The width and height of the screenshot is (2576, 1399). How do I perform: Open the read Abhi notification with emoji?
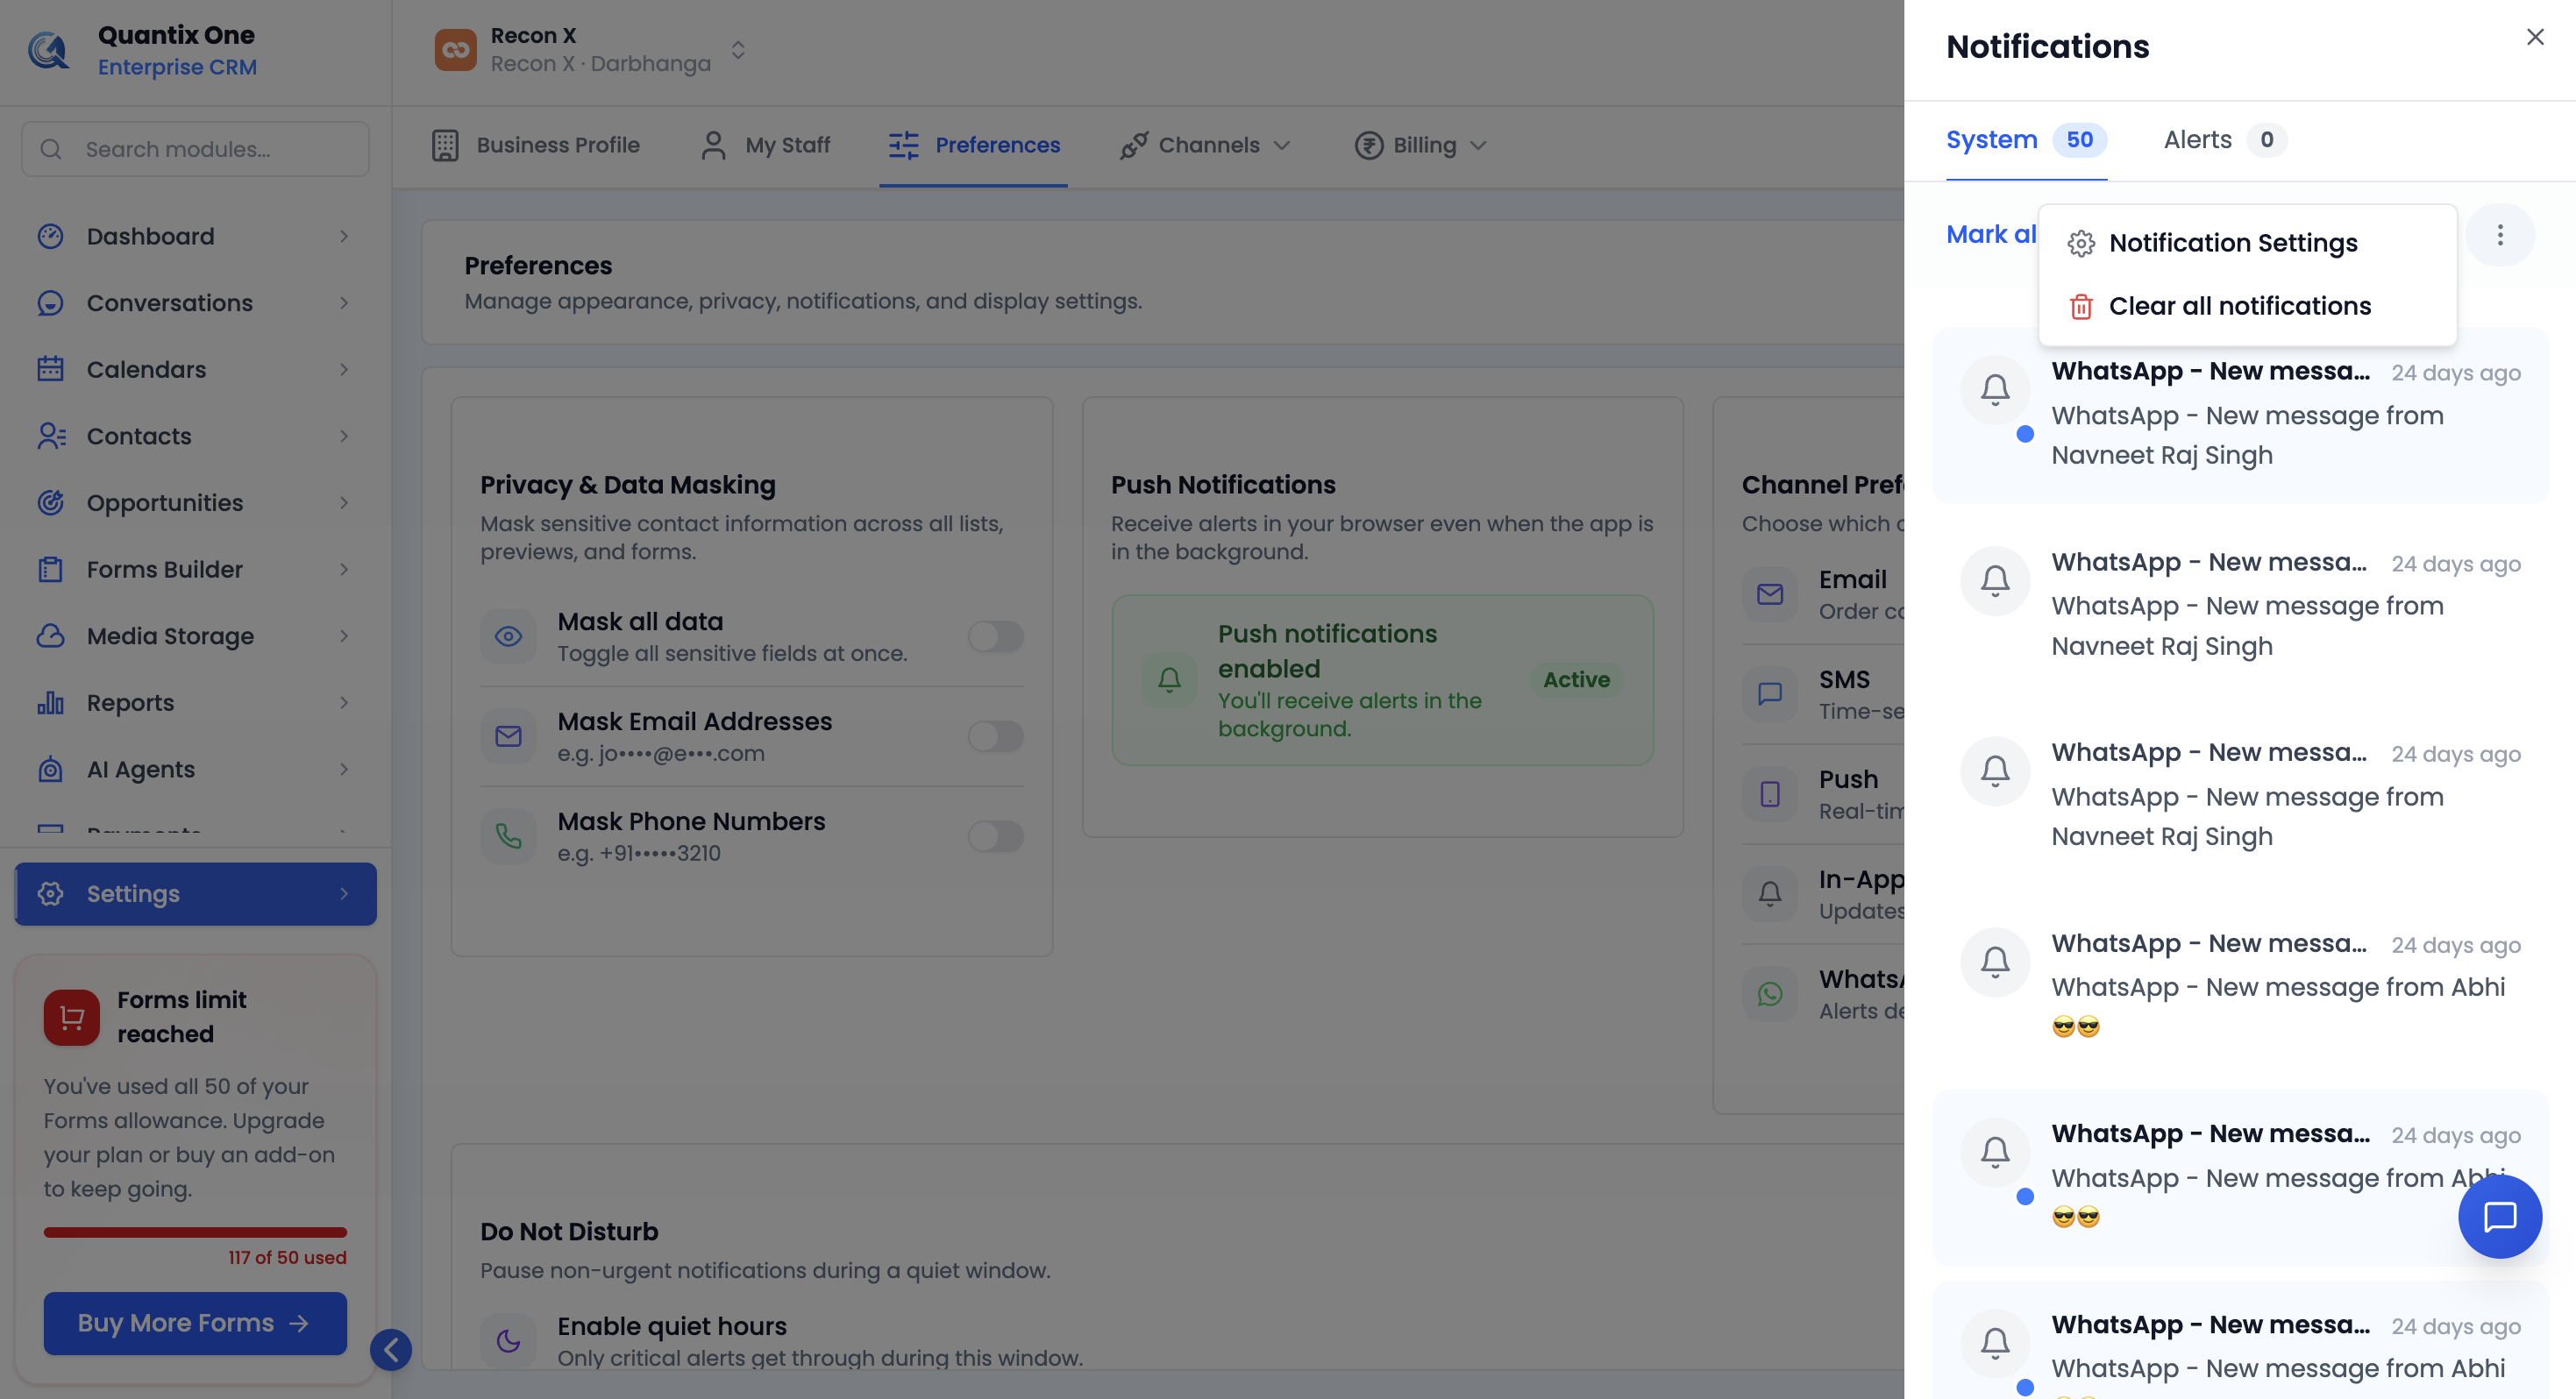click(2240, 986)
